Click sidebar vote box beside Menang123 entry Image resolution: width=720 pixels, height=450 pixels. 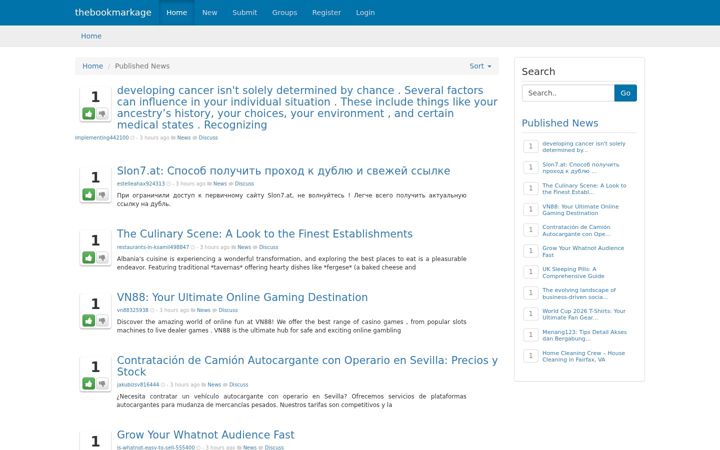point(530,335)
